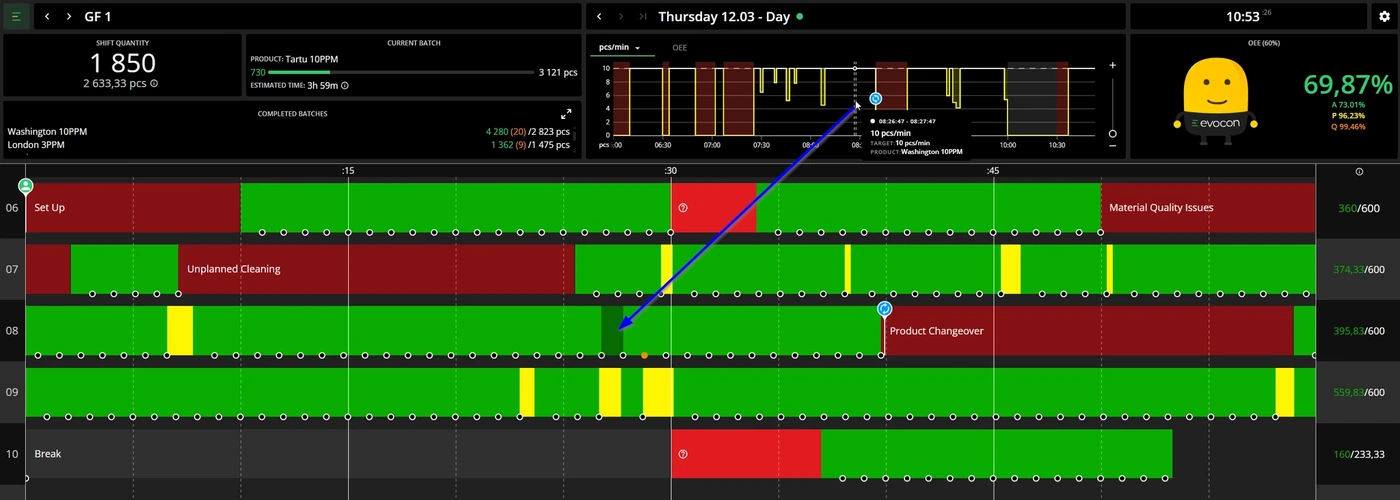Viewport: 1400px width, 500px height.
Task: Click orange dot marker in hour 08 row
Action: tap(644, 355)
